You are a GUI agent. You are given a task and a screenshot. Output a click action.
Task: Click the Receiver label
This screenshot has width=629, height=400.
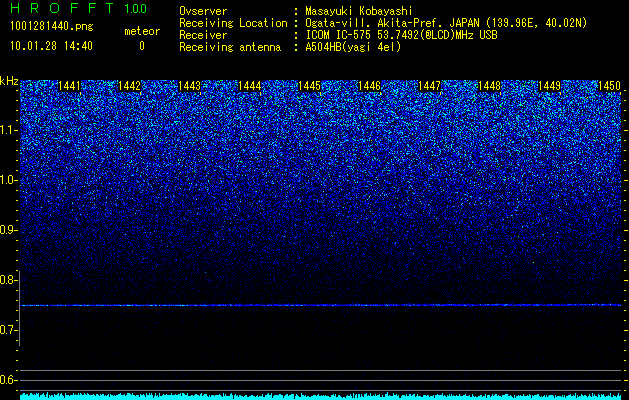pos(203,35)
